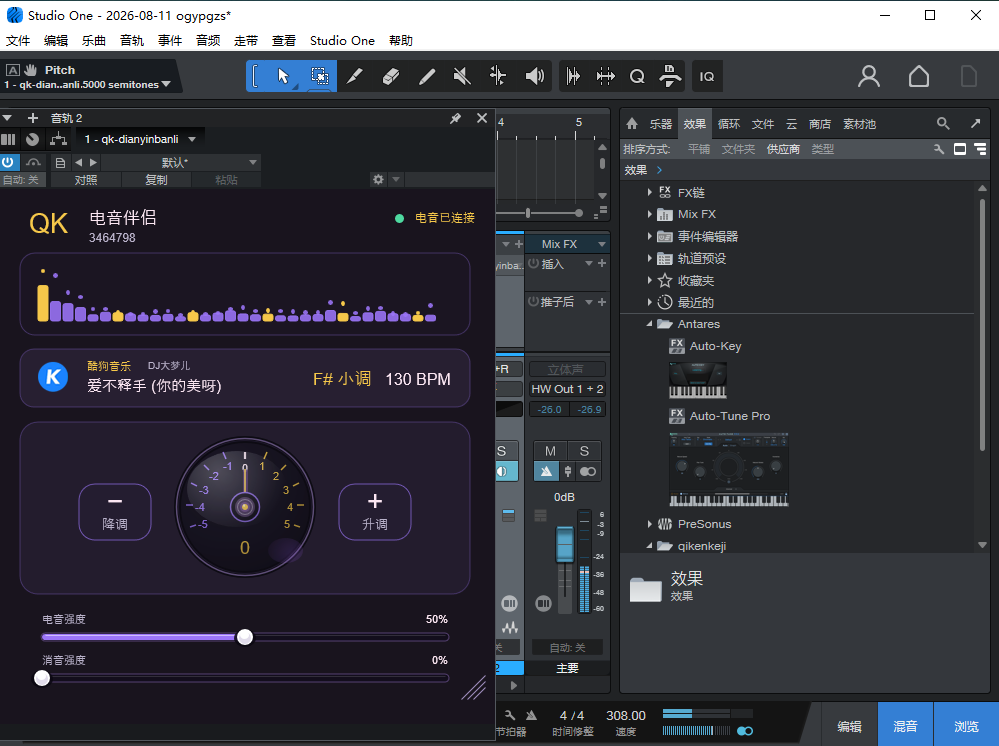Click the browser home icon
Viewport: 999px width, 746px height.
click(x=631, y=124)
